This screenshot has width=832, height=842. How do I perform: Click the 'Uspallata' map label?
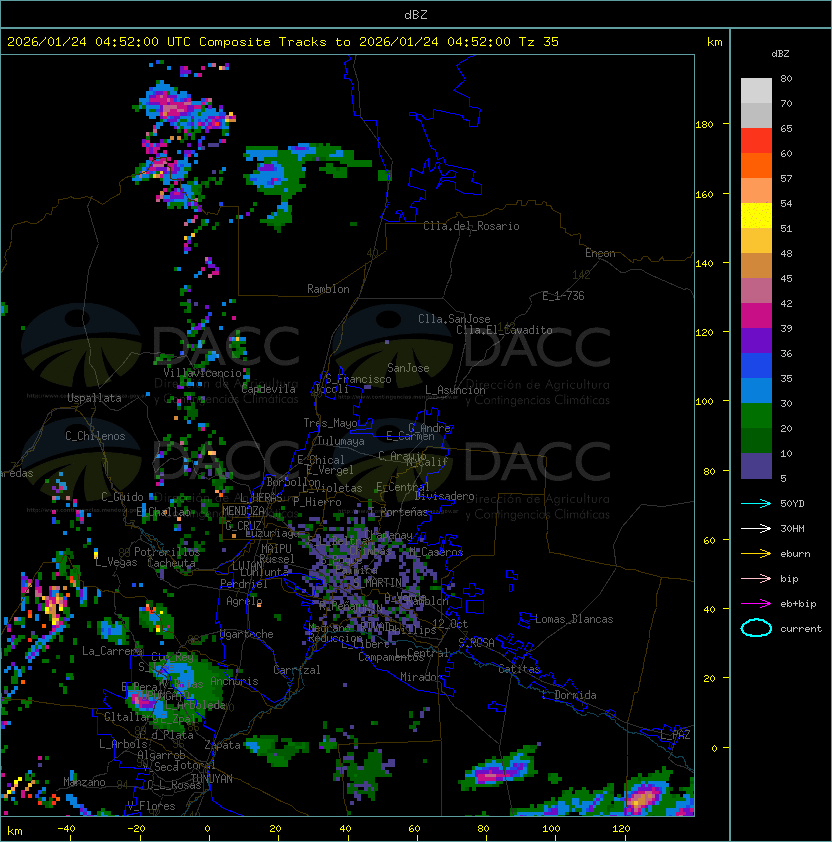point(94,398)
